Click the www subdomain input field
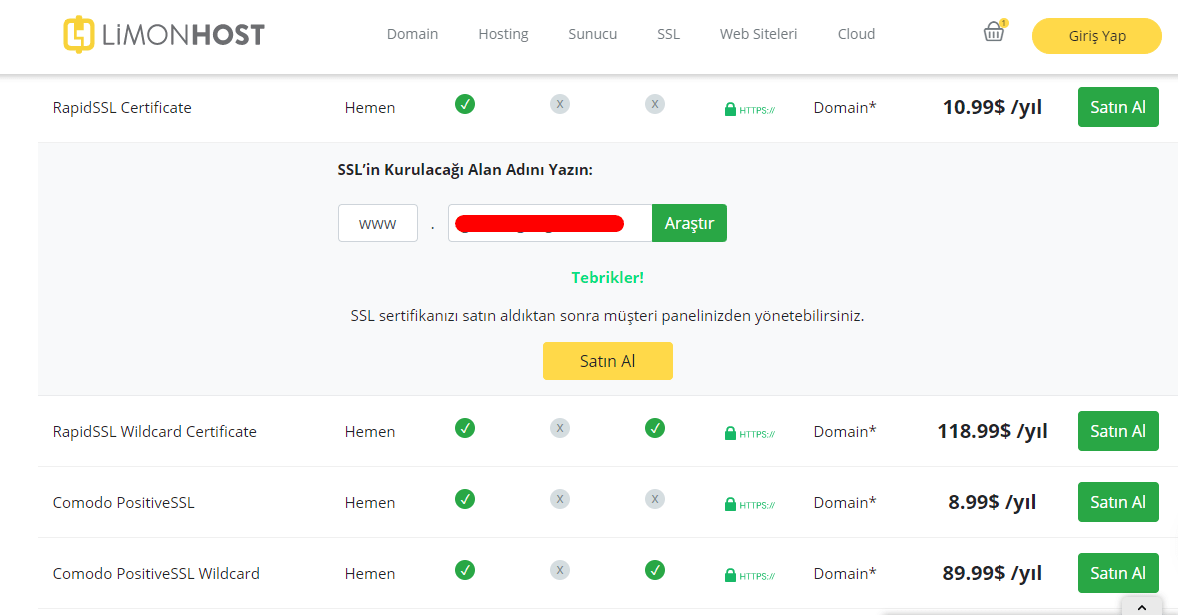Image resolution: width=1178 pixels, height=615 pixels. point(378,223)
